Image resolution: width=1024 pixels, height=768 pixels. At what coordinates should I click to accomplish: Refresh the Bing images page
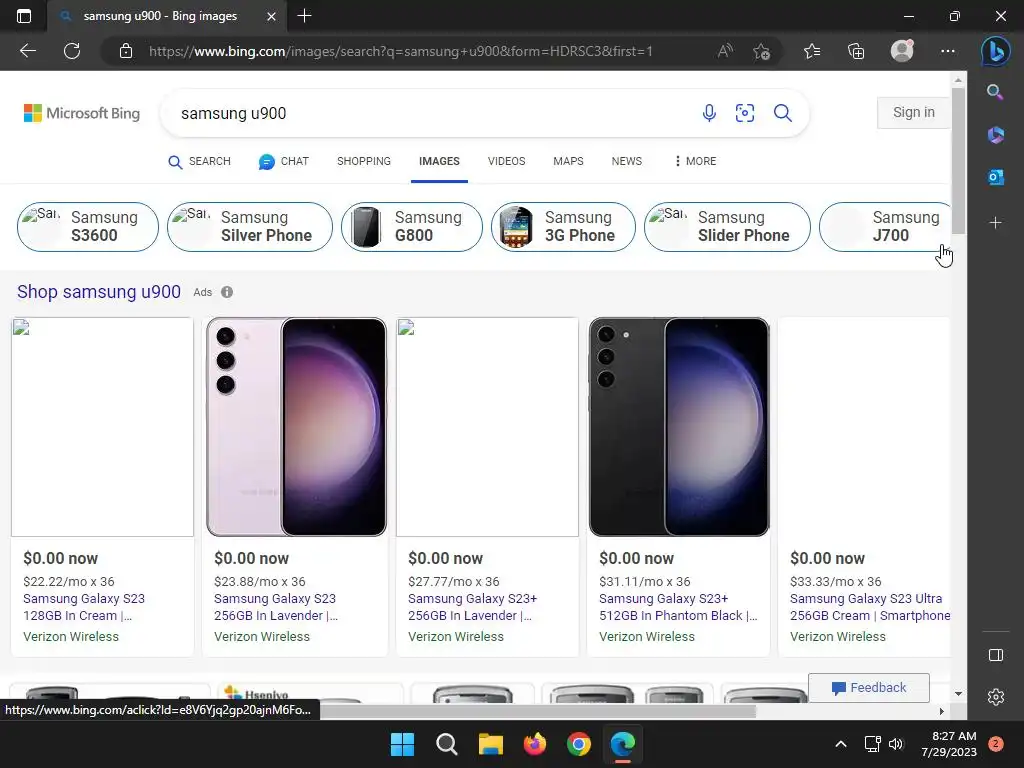[72, 51]
